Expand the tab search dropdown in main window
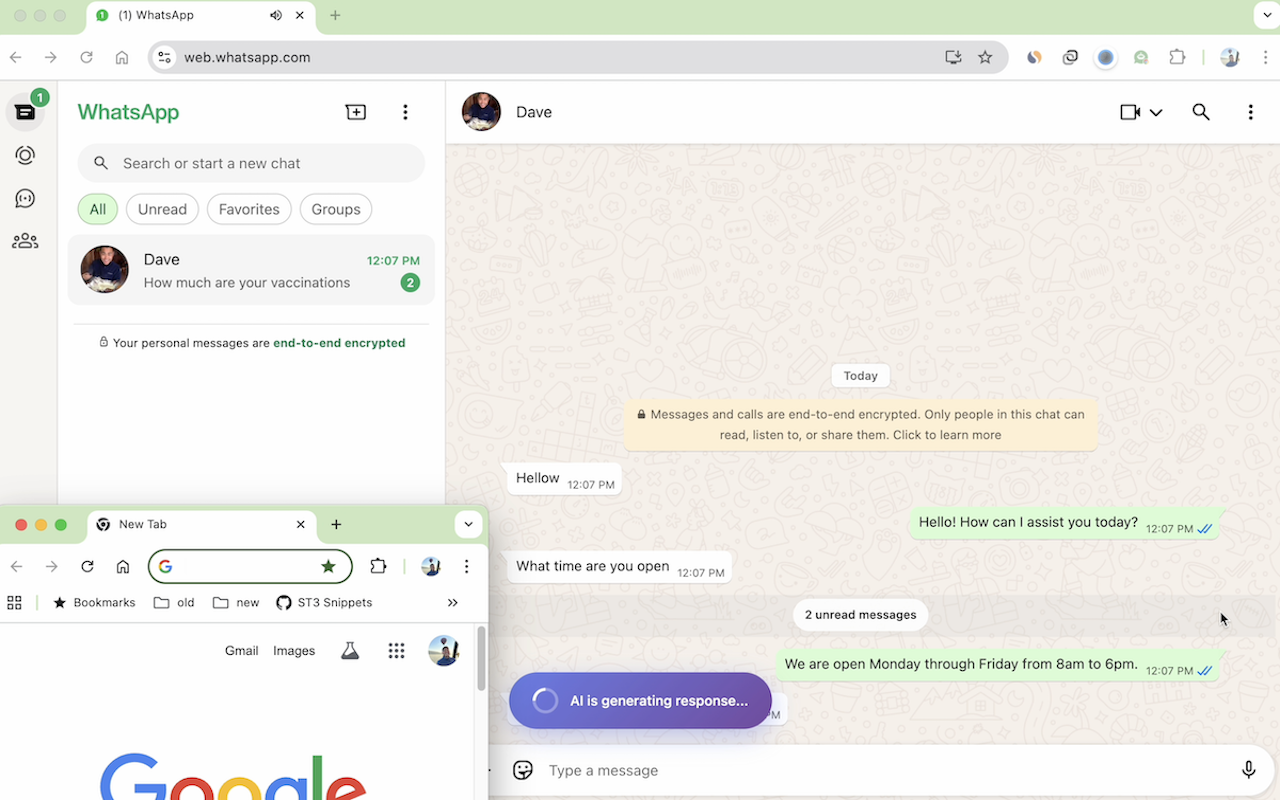Screen dimensions: 1280x800 [1266, 15]
